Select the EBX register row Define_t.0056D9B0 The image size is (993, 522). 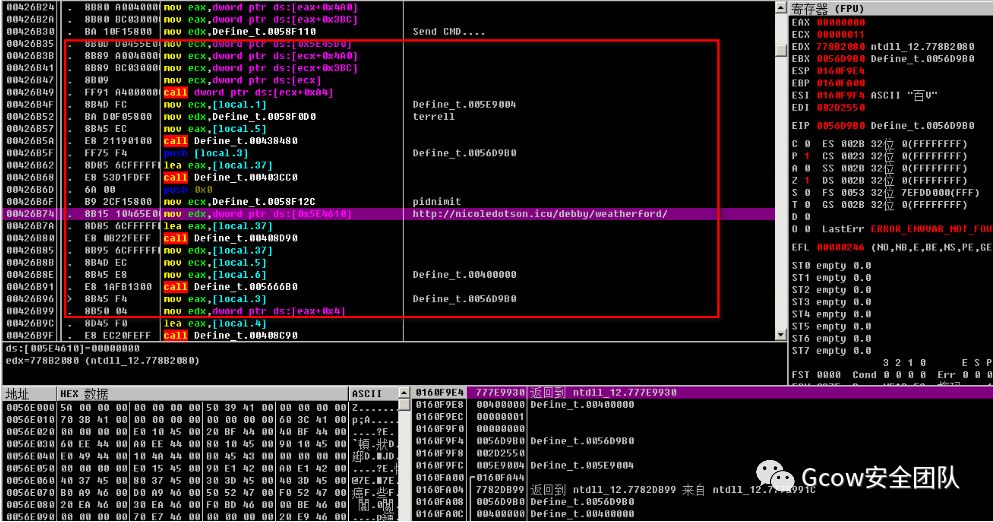point(883,59)
